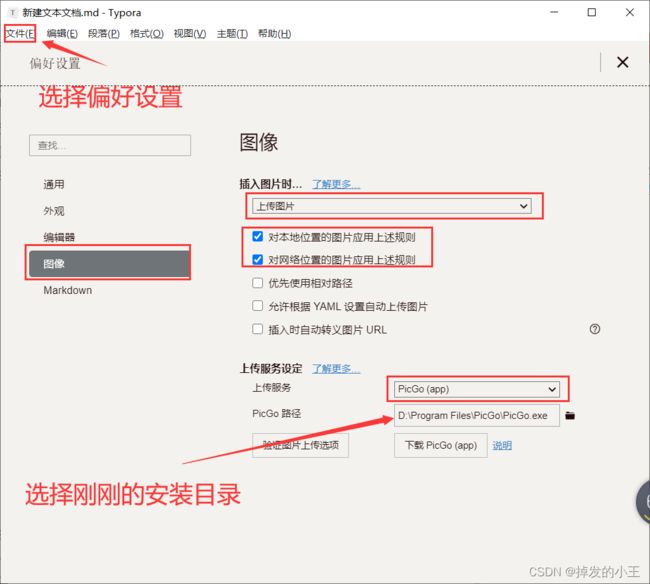The height and width of the screenshot is (584, 650).
Task: Close the preferences panel with X
Action: [x=622, y=62]
